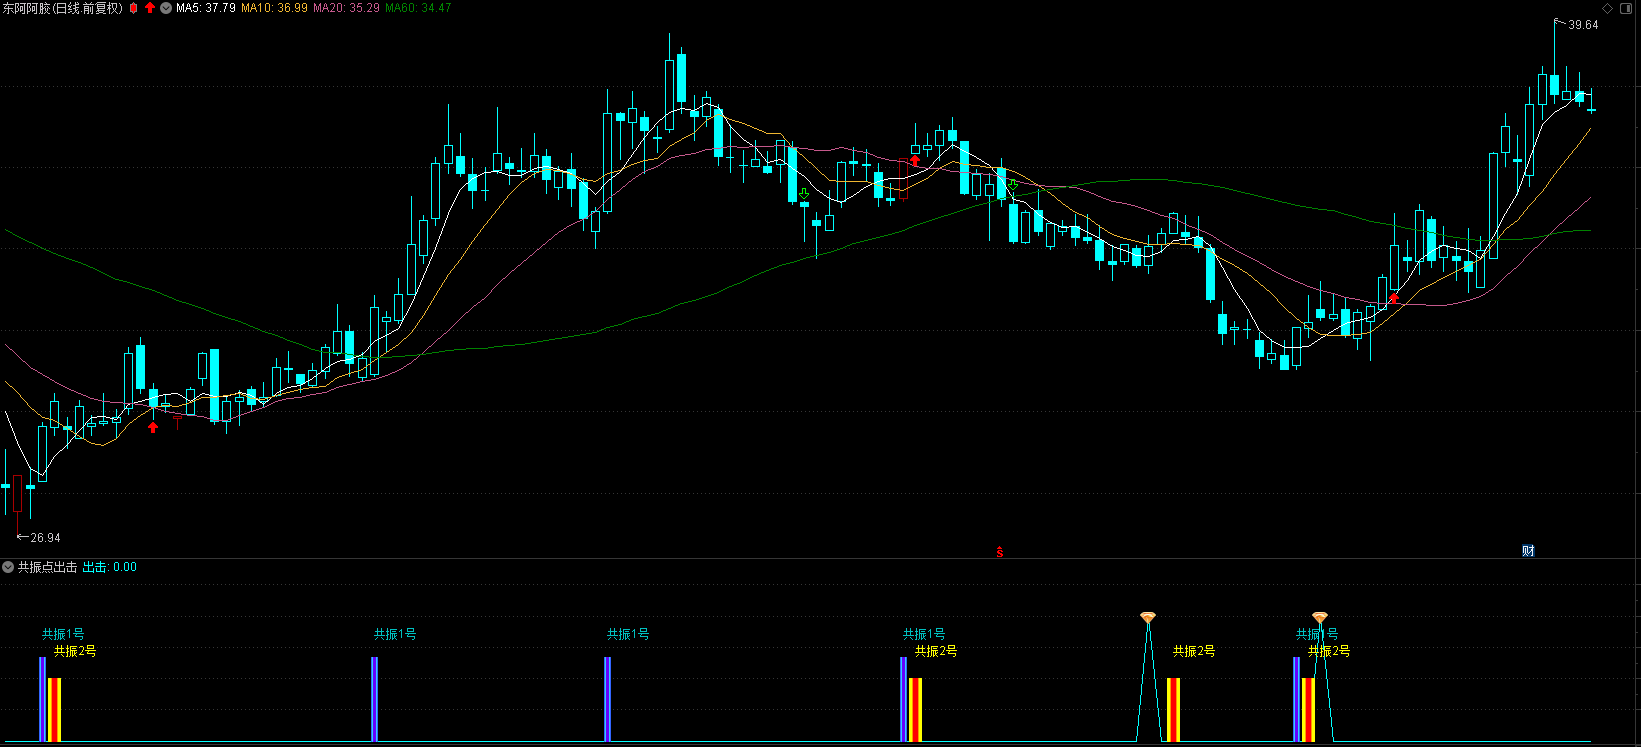The height and width of the screenshot is (747, 1641).
Task: Click the red candlestick icon beside the stock title
Action: pos(134,8)
